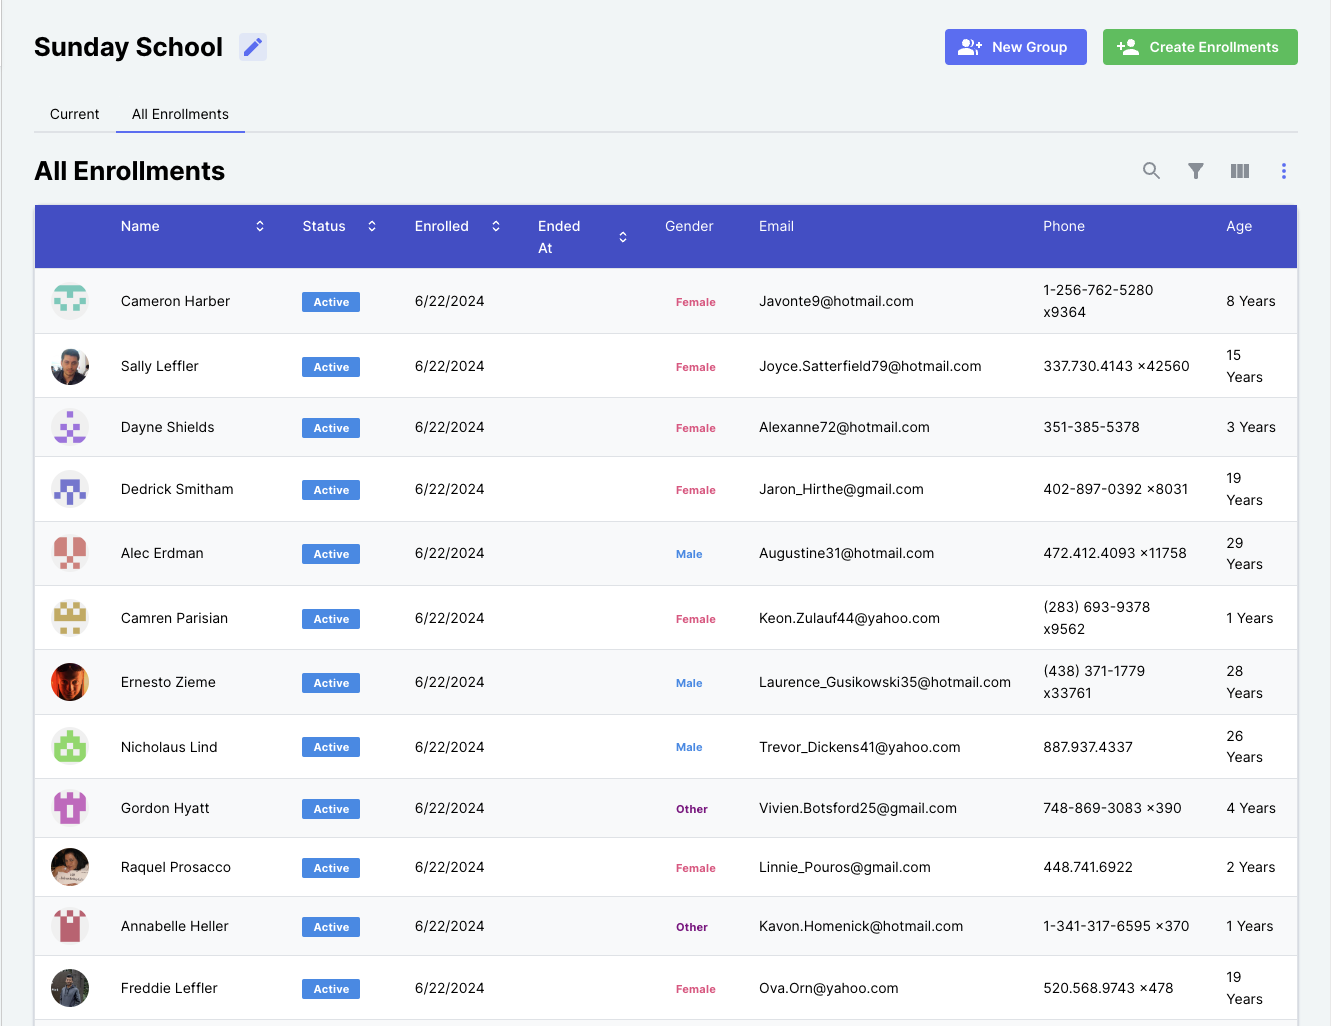1331x1026 pixels.
Task: Click Dayne Shields' Active status badge
Action: click(331, 428)
